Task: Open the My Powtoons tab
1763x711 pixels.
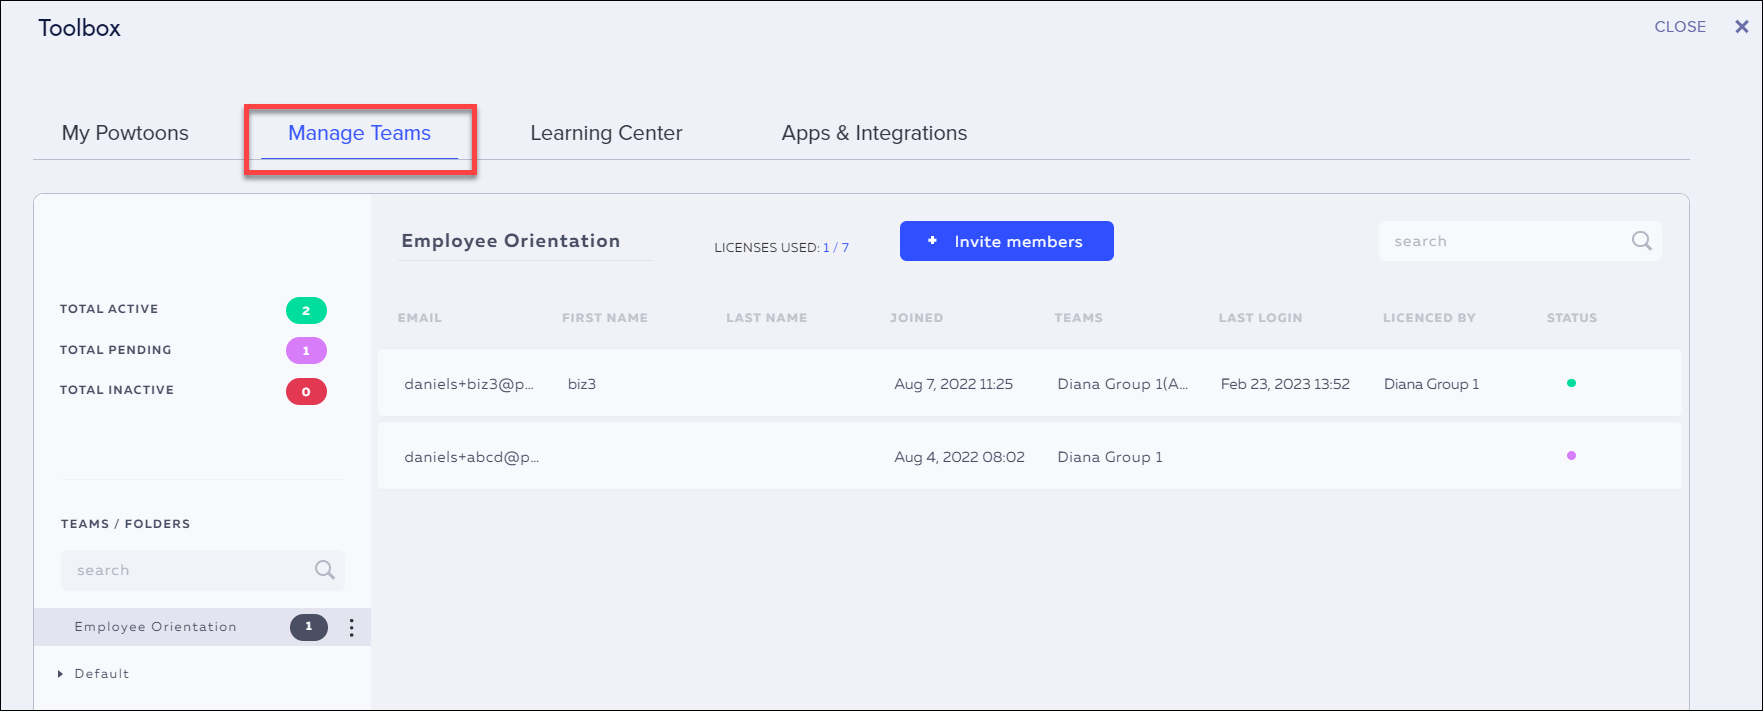Action: tap(125, 133)
